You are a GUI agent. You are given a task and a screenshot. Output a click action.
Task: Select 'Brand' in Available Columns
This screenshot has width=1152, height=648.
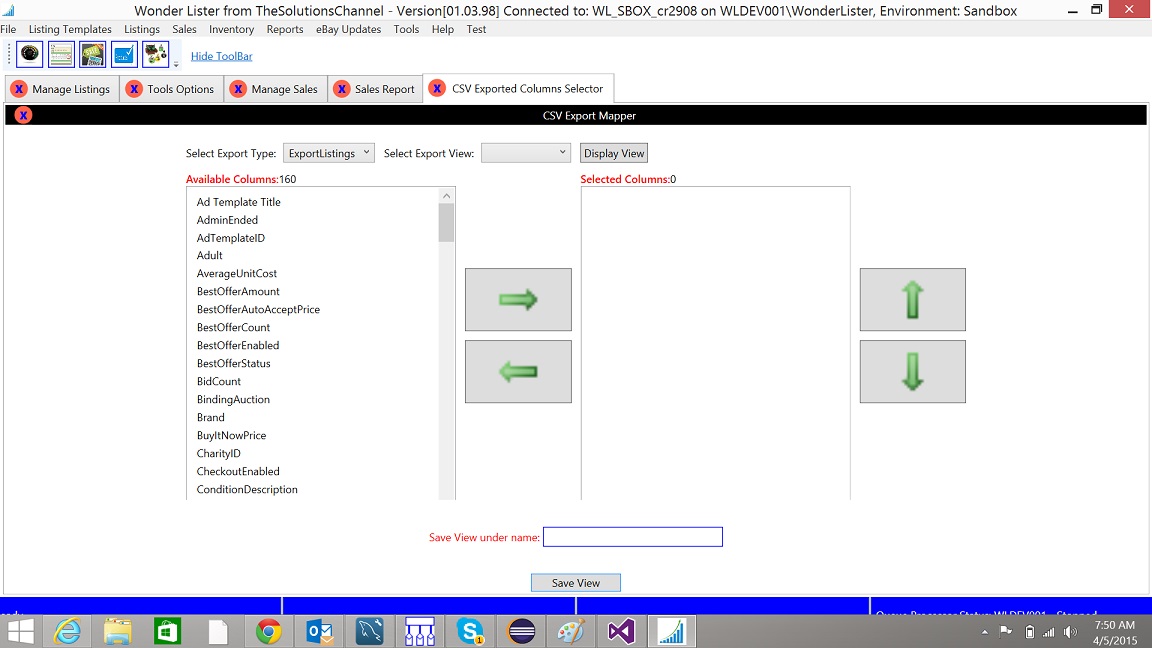[211, 417]
